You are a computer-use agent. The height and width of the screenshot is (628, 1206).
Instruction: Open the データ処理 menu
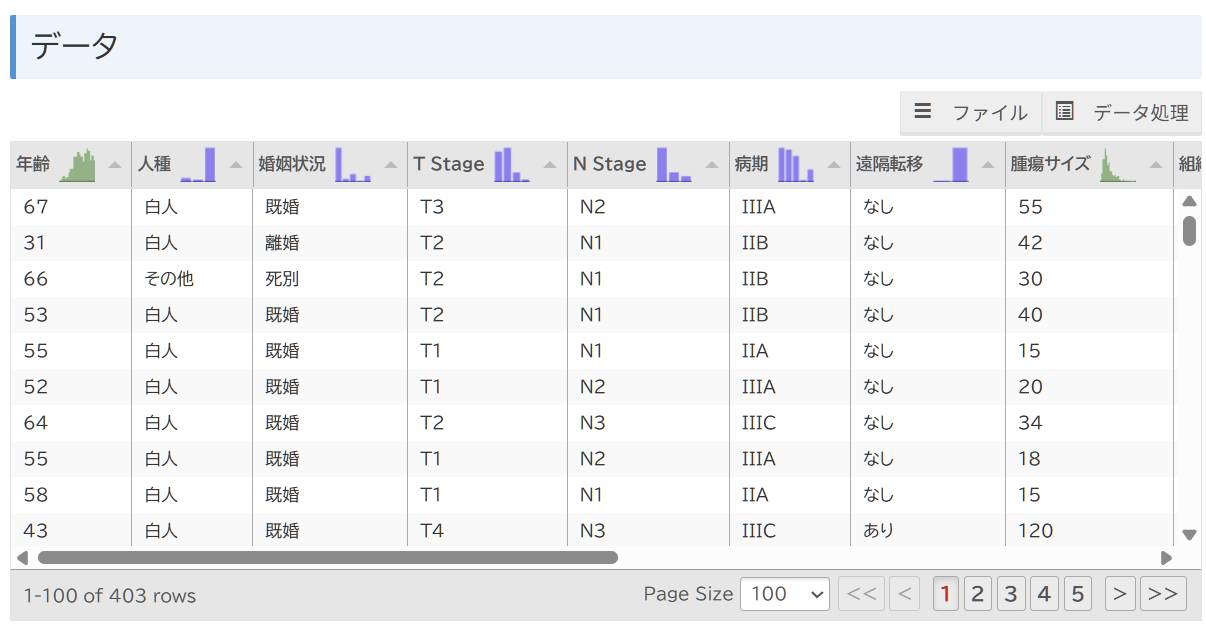(x=1122, y=113)
